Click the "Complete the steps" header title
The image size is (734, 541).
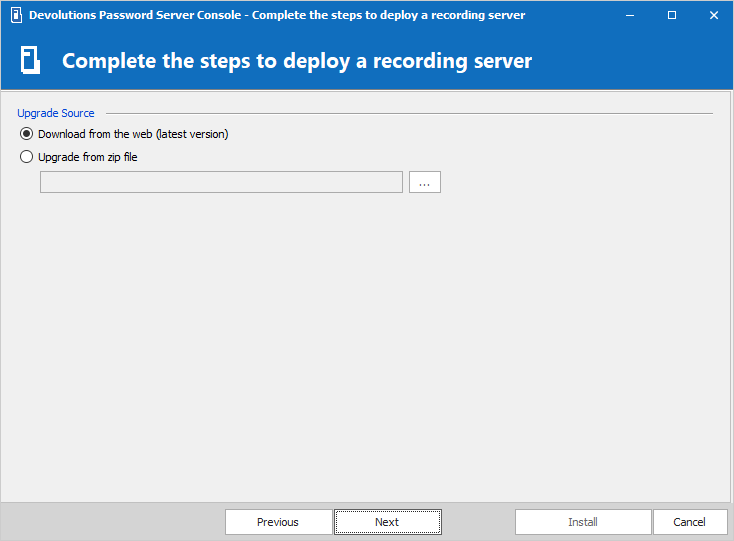coord(297,61)
